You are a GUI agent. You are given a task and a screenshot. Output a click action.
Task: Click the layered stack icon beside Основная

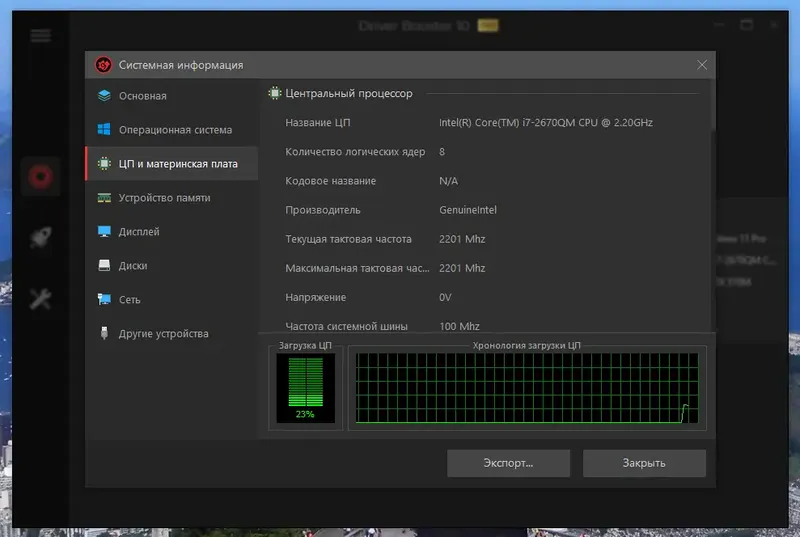104,95
